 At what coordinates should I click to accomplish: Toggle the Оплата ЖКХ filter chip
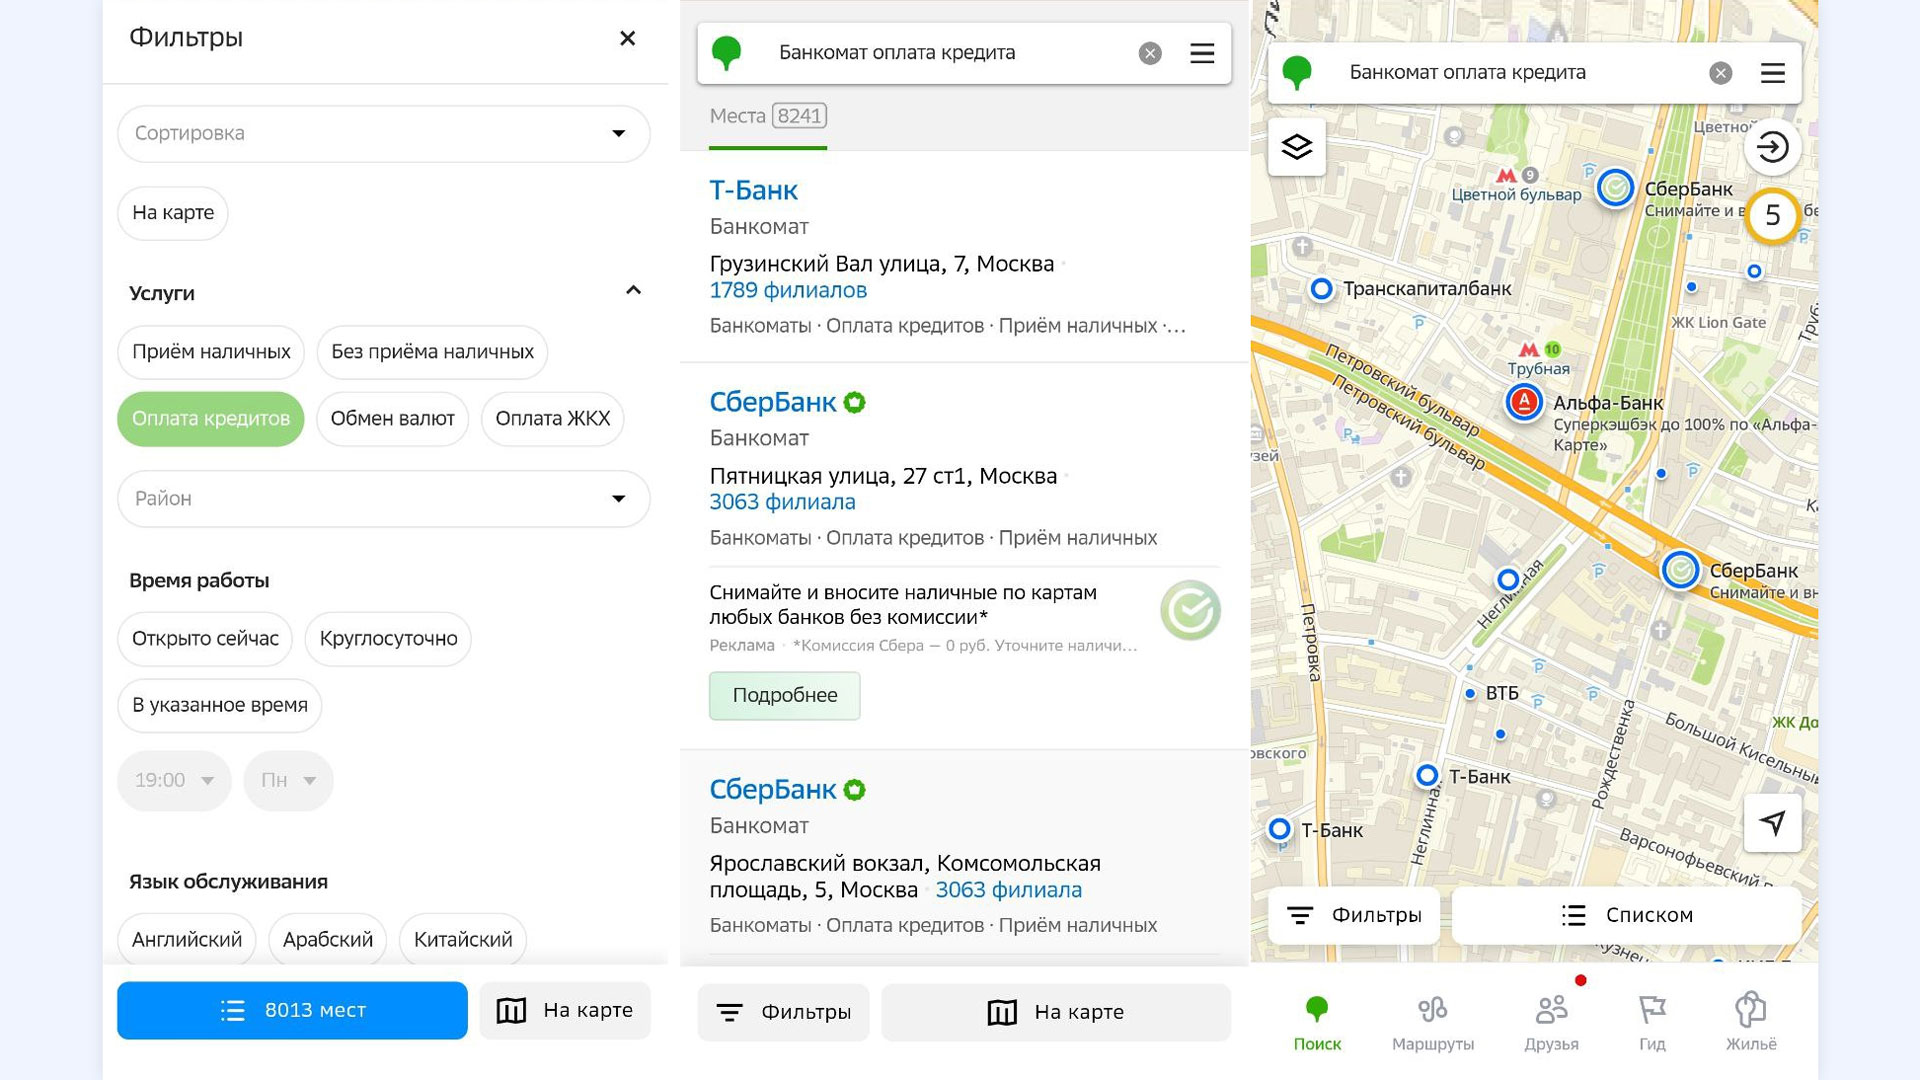(553, 419)
